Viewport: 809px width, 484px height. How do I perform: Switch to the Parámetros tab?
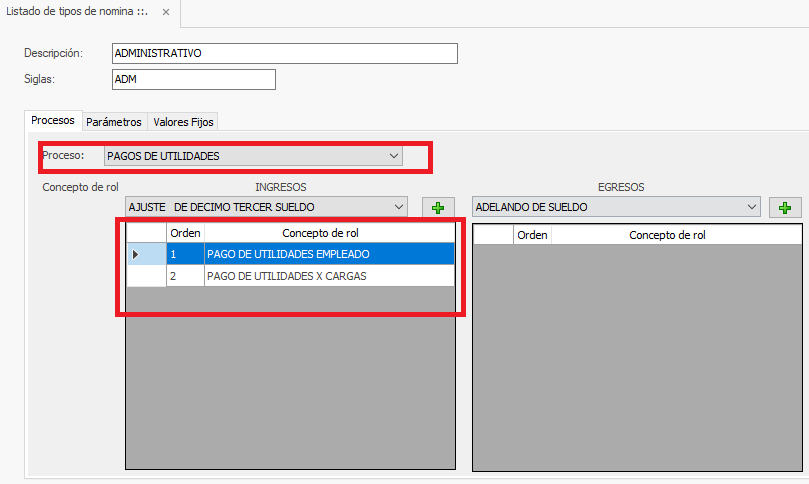click(113, 122)
